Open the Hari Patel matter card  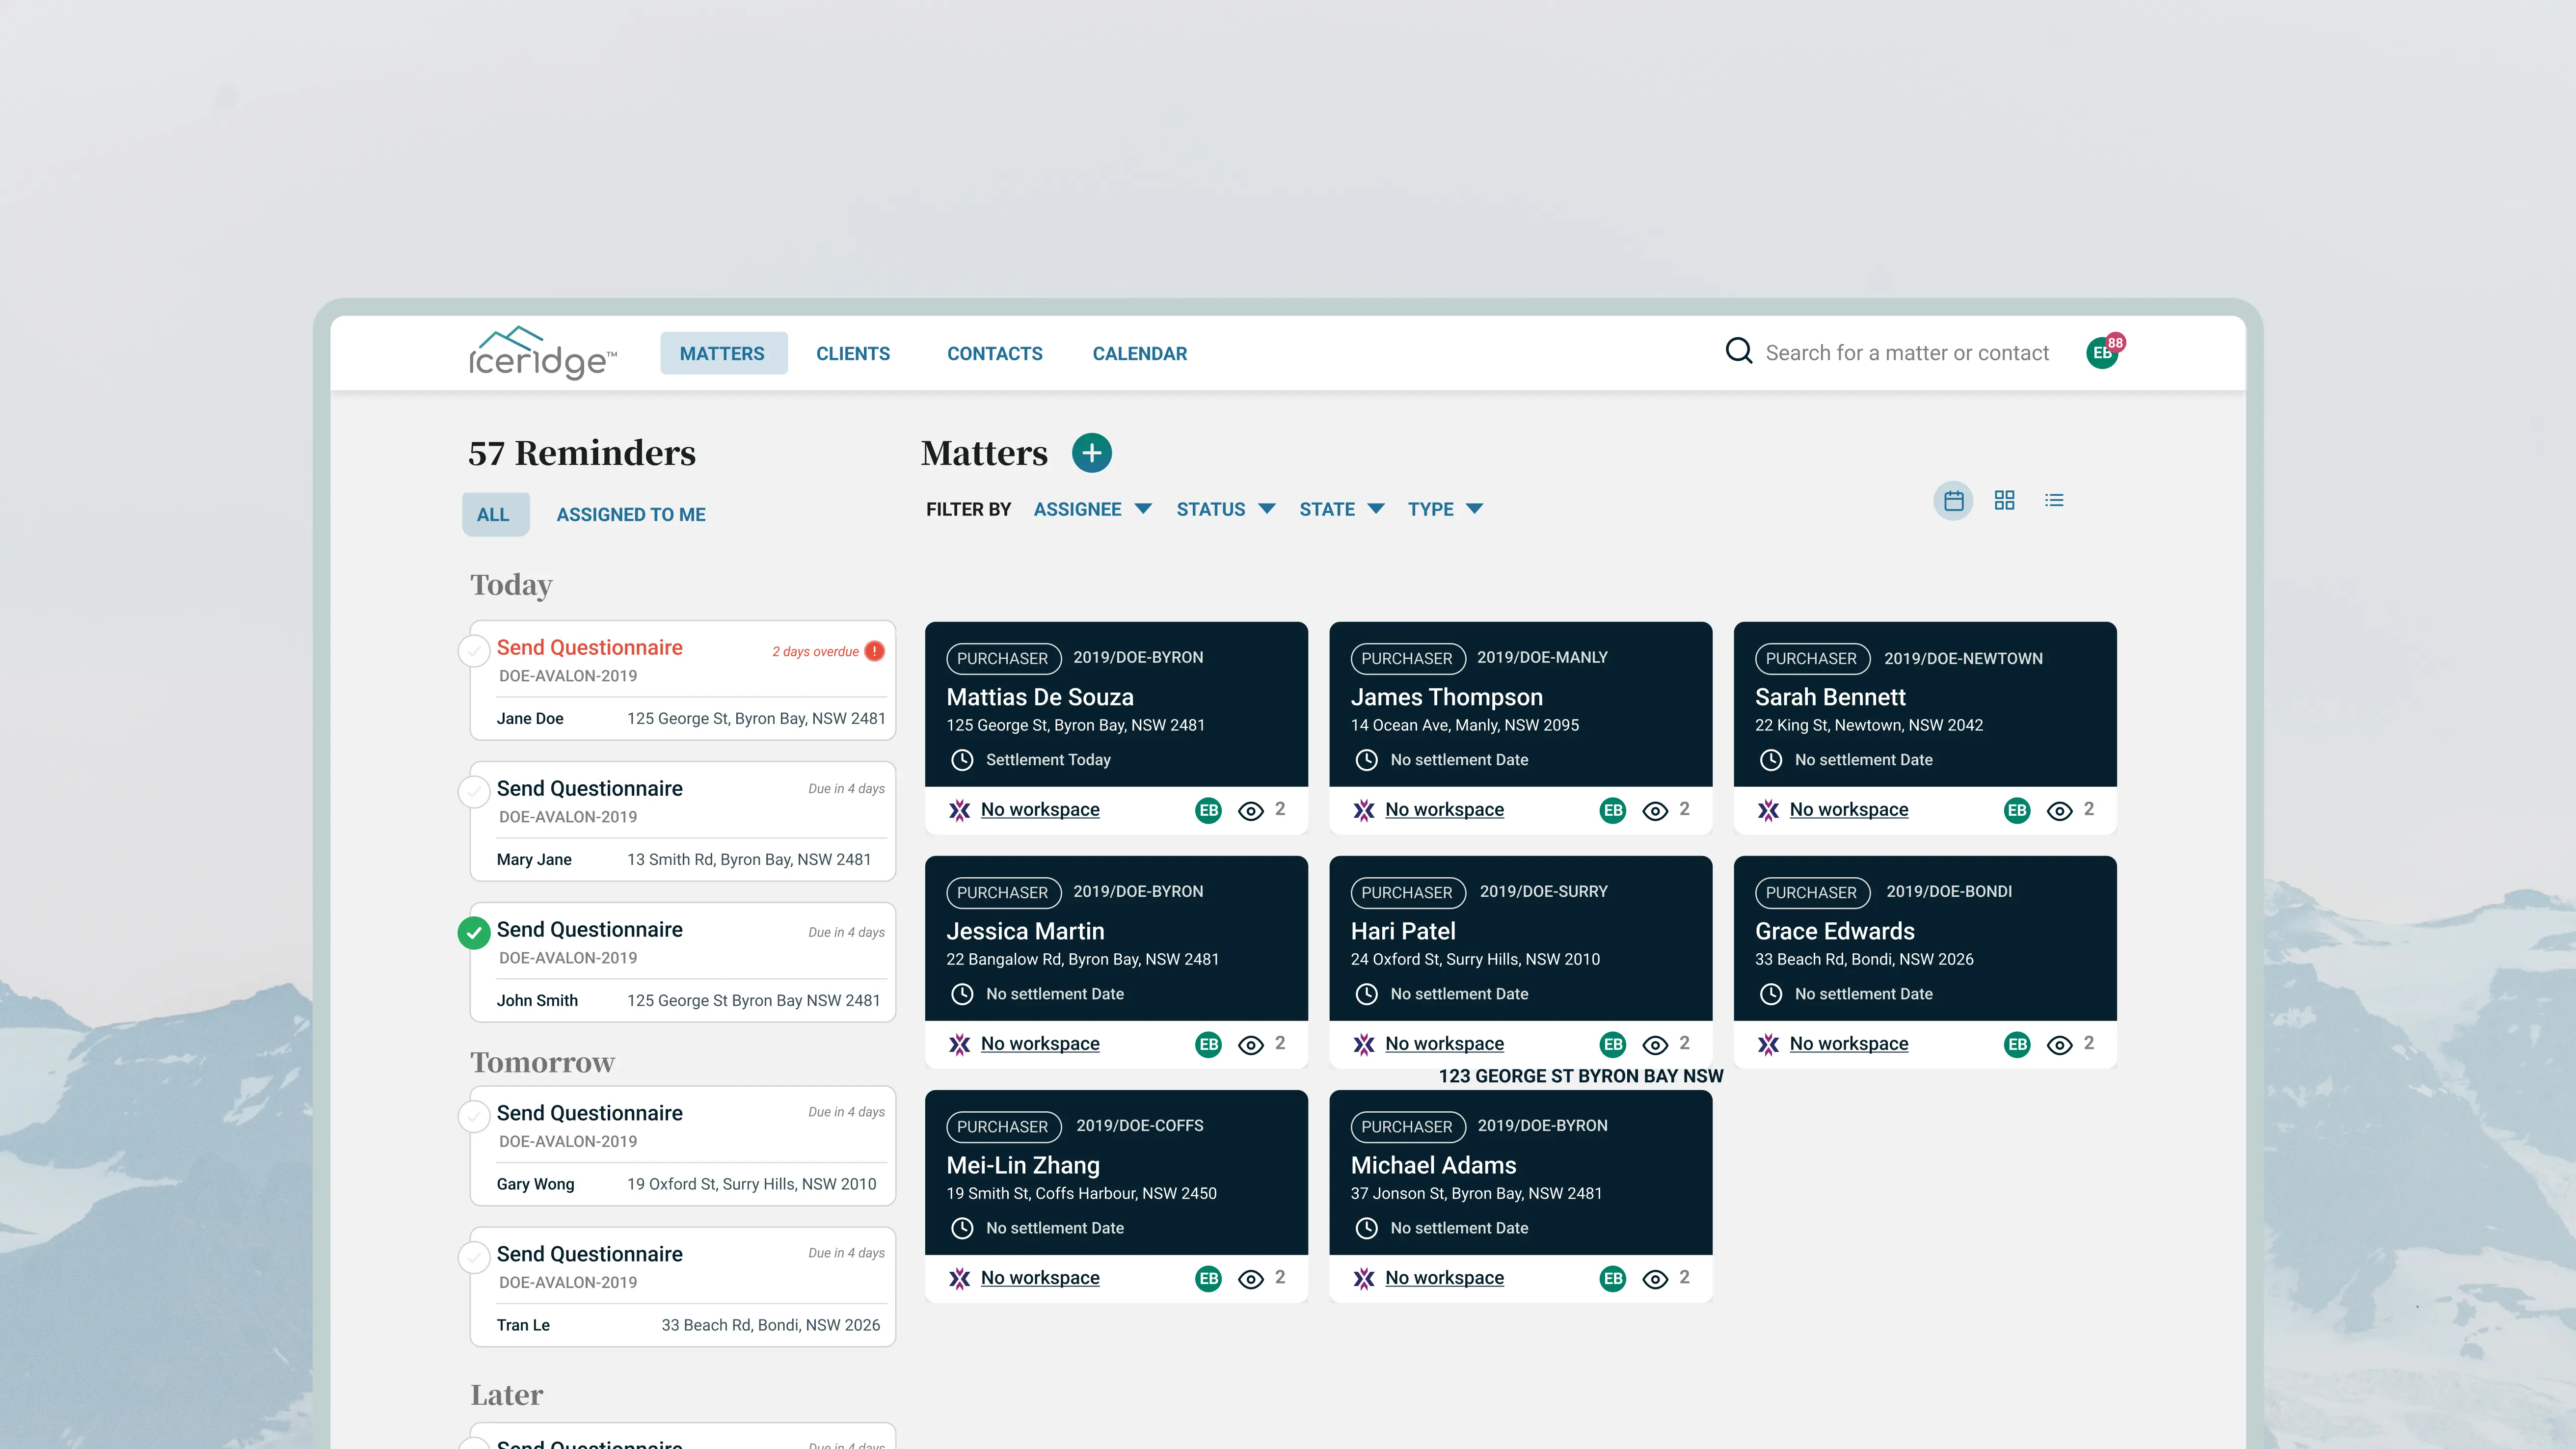coord(1520,961)
